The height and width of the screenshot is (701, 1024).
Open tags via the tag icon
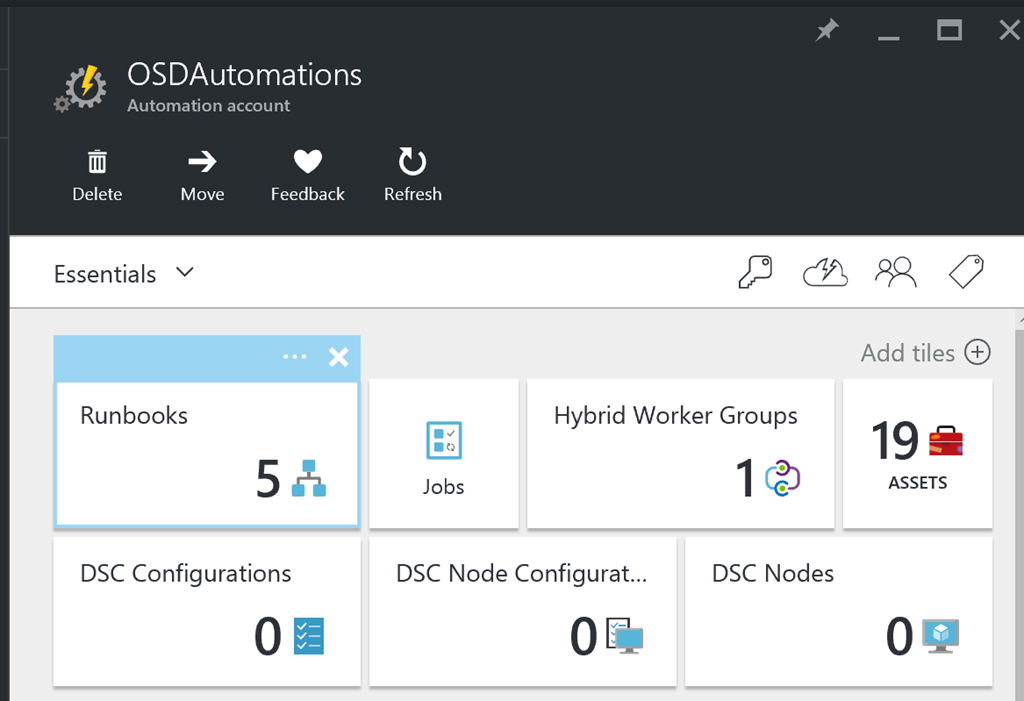coord(967,272)
